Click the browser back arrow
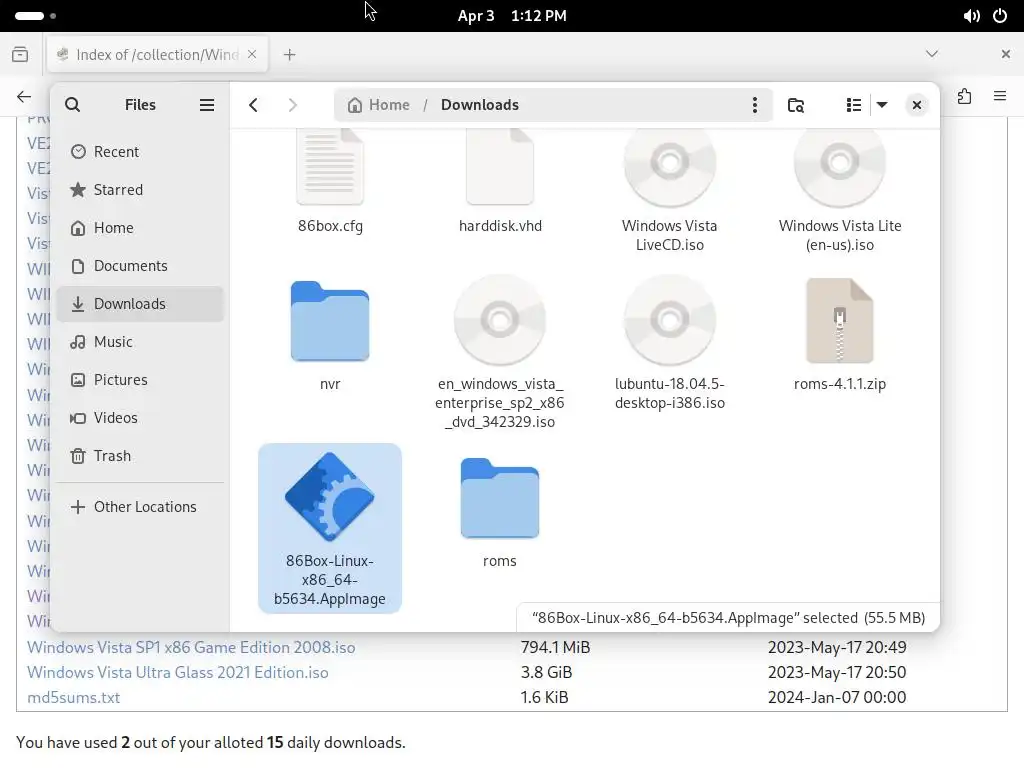1024x768 pixels. 24,97
